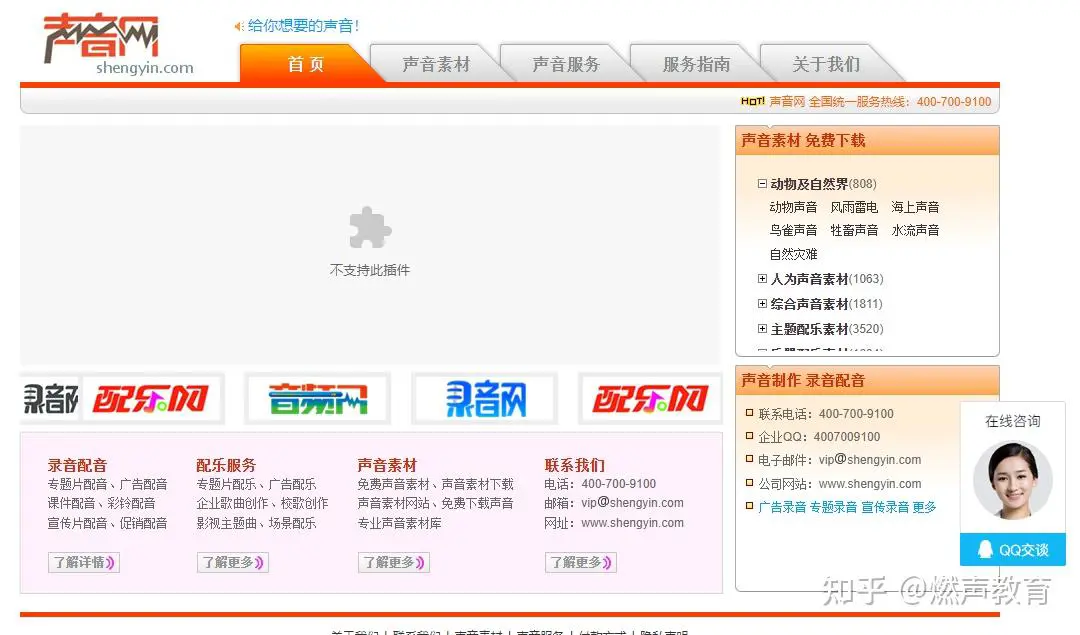1080x635 pixels.
Task: Click 邮箱: vip@shengyin.com in 联系我们
Action: coord(614,503)
